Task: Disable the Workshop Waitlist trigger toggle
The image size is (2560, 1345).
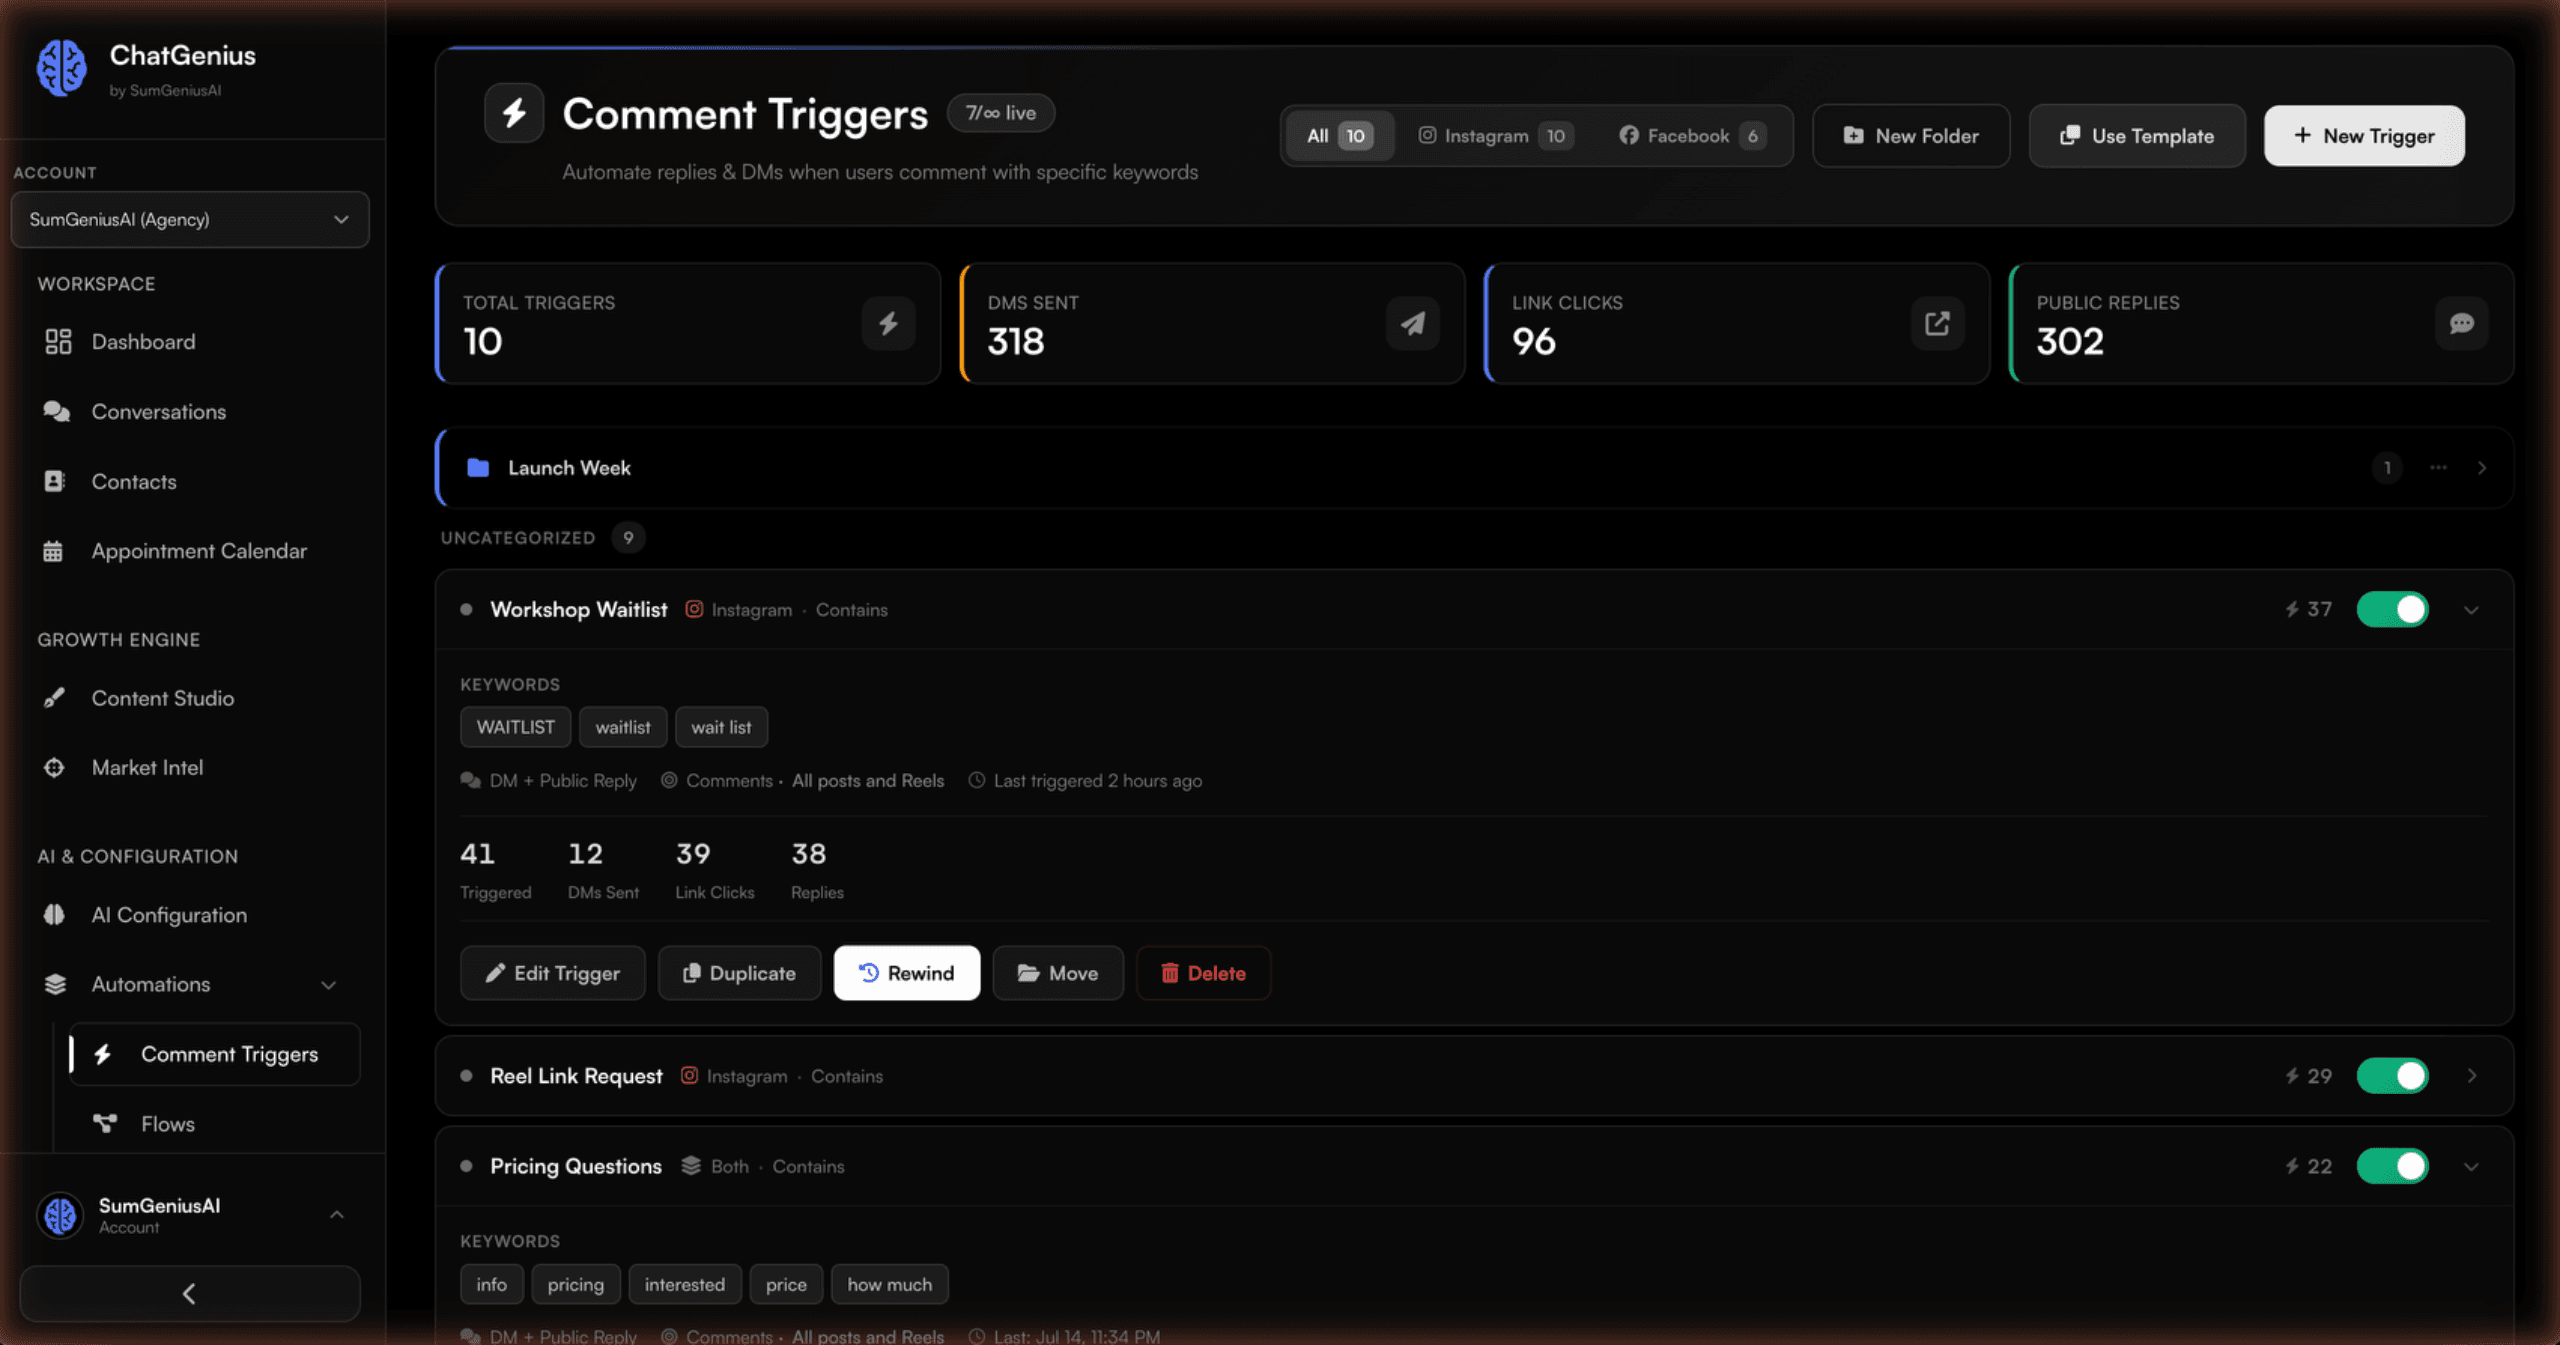Action: pos(2392,609)
